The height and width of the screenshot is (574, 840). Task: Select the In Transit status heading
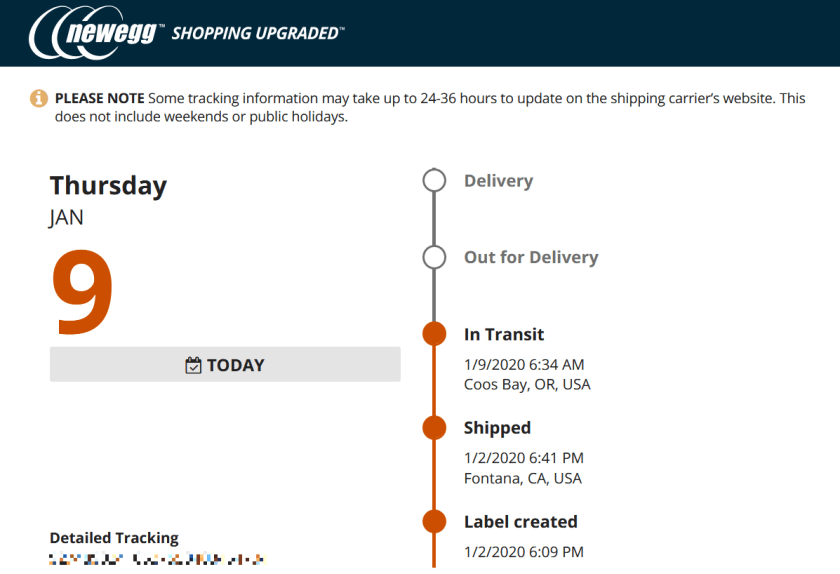coord(504,334)
